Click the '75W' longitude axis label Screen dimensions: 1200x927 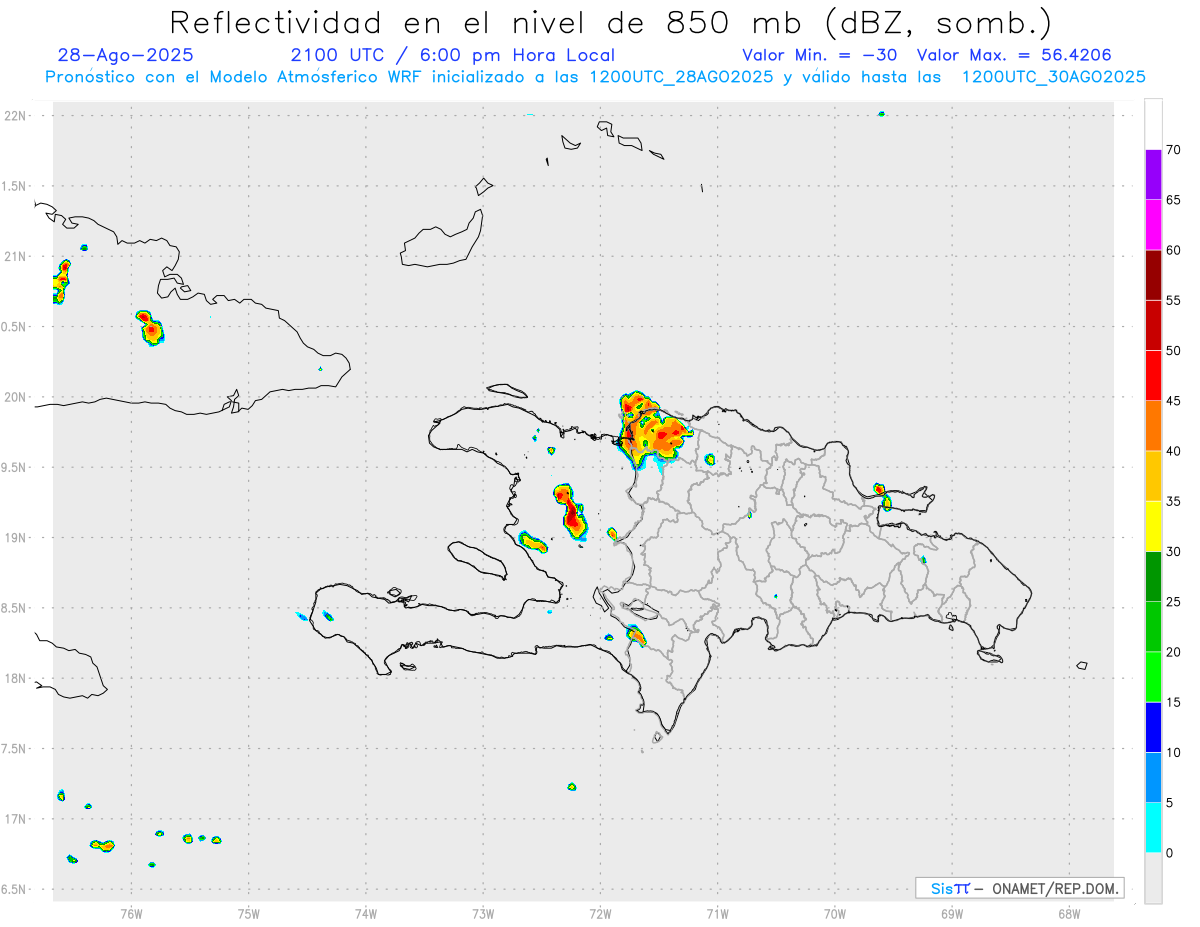pos(248,913)
